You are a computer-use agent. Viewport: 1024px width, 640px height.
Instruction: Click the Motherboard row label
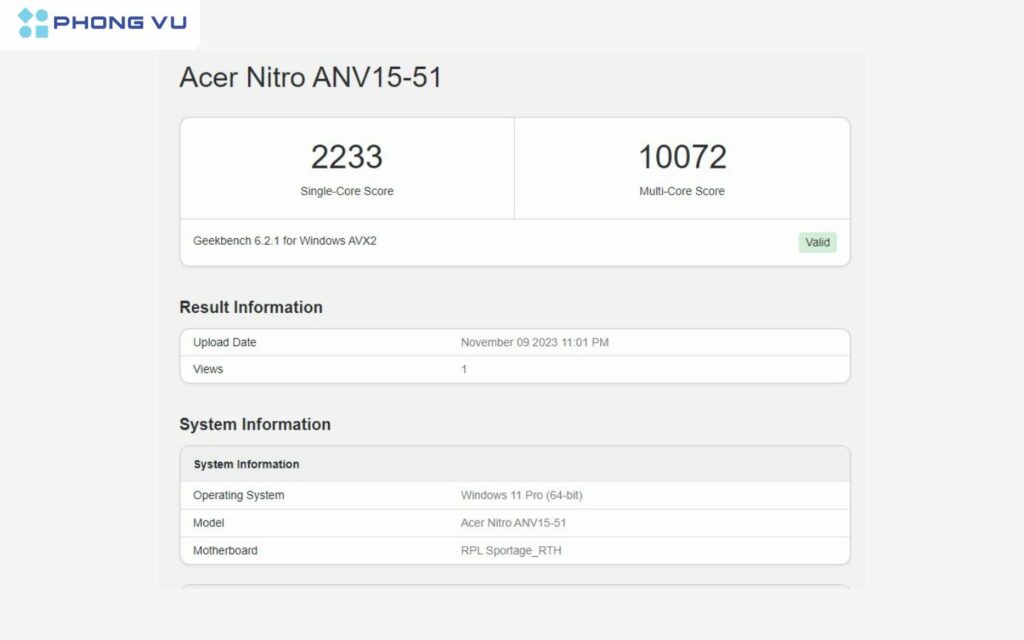point(225,551)
